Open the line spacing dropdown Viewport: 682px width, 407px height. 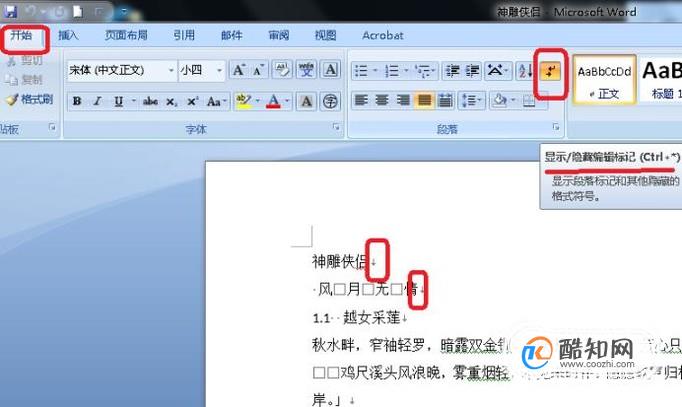pos(471,101)
